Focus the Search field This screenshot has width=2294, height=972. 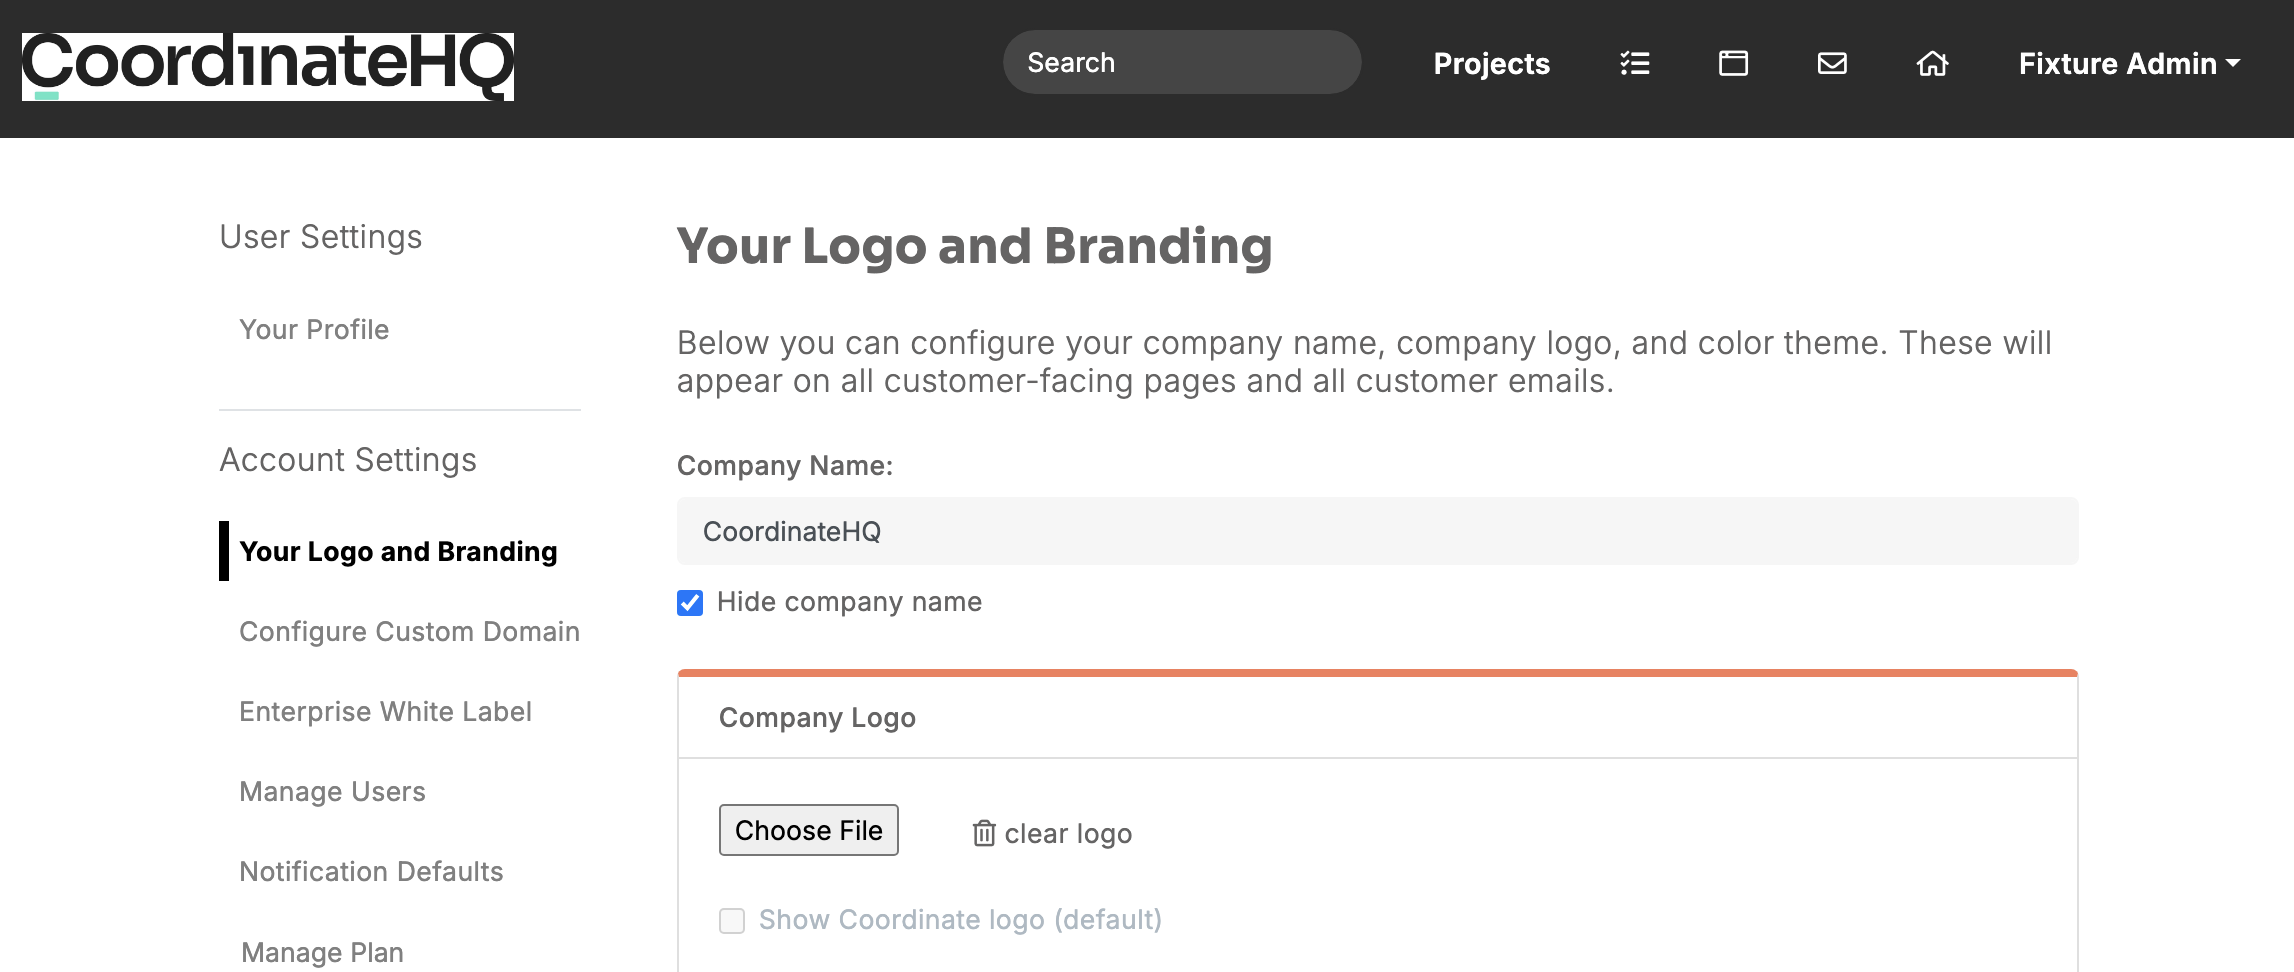point(1182,62)
